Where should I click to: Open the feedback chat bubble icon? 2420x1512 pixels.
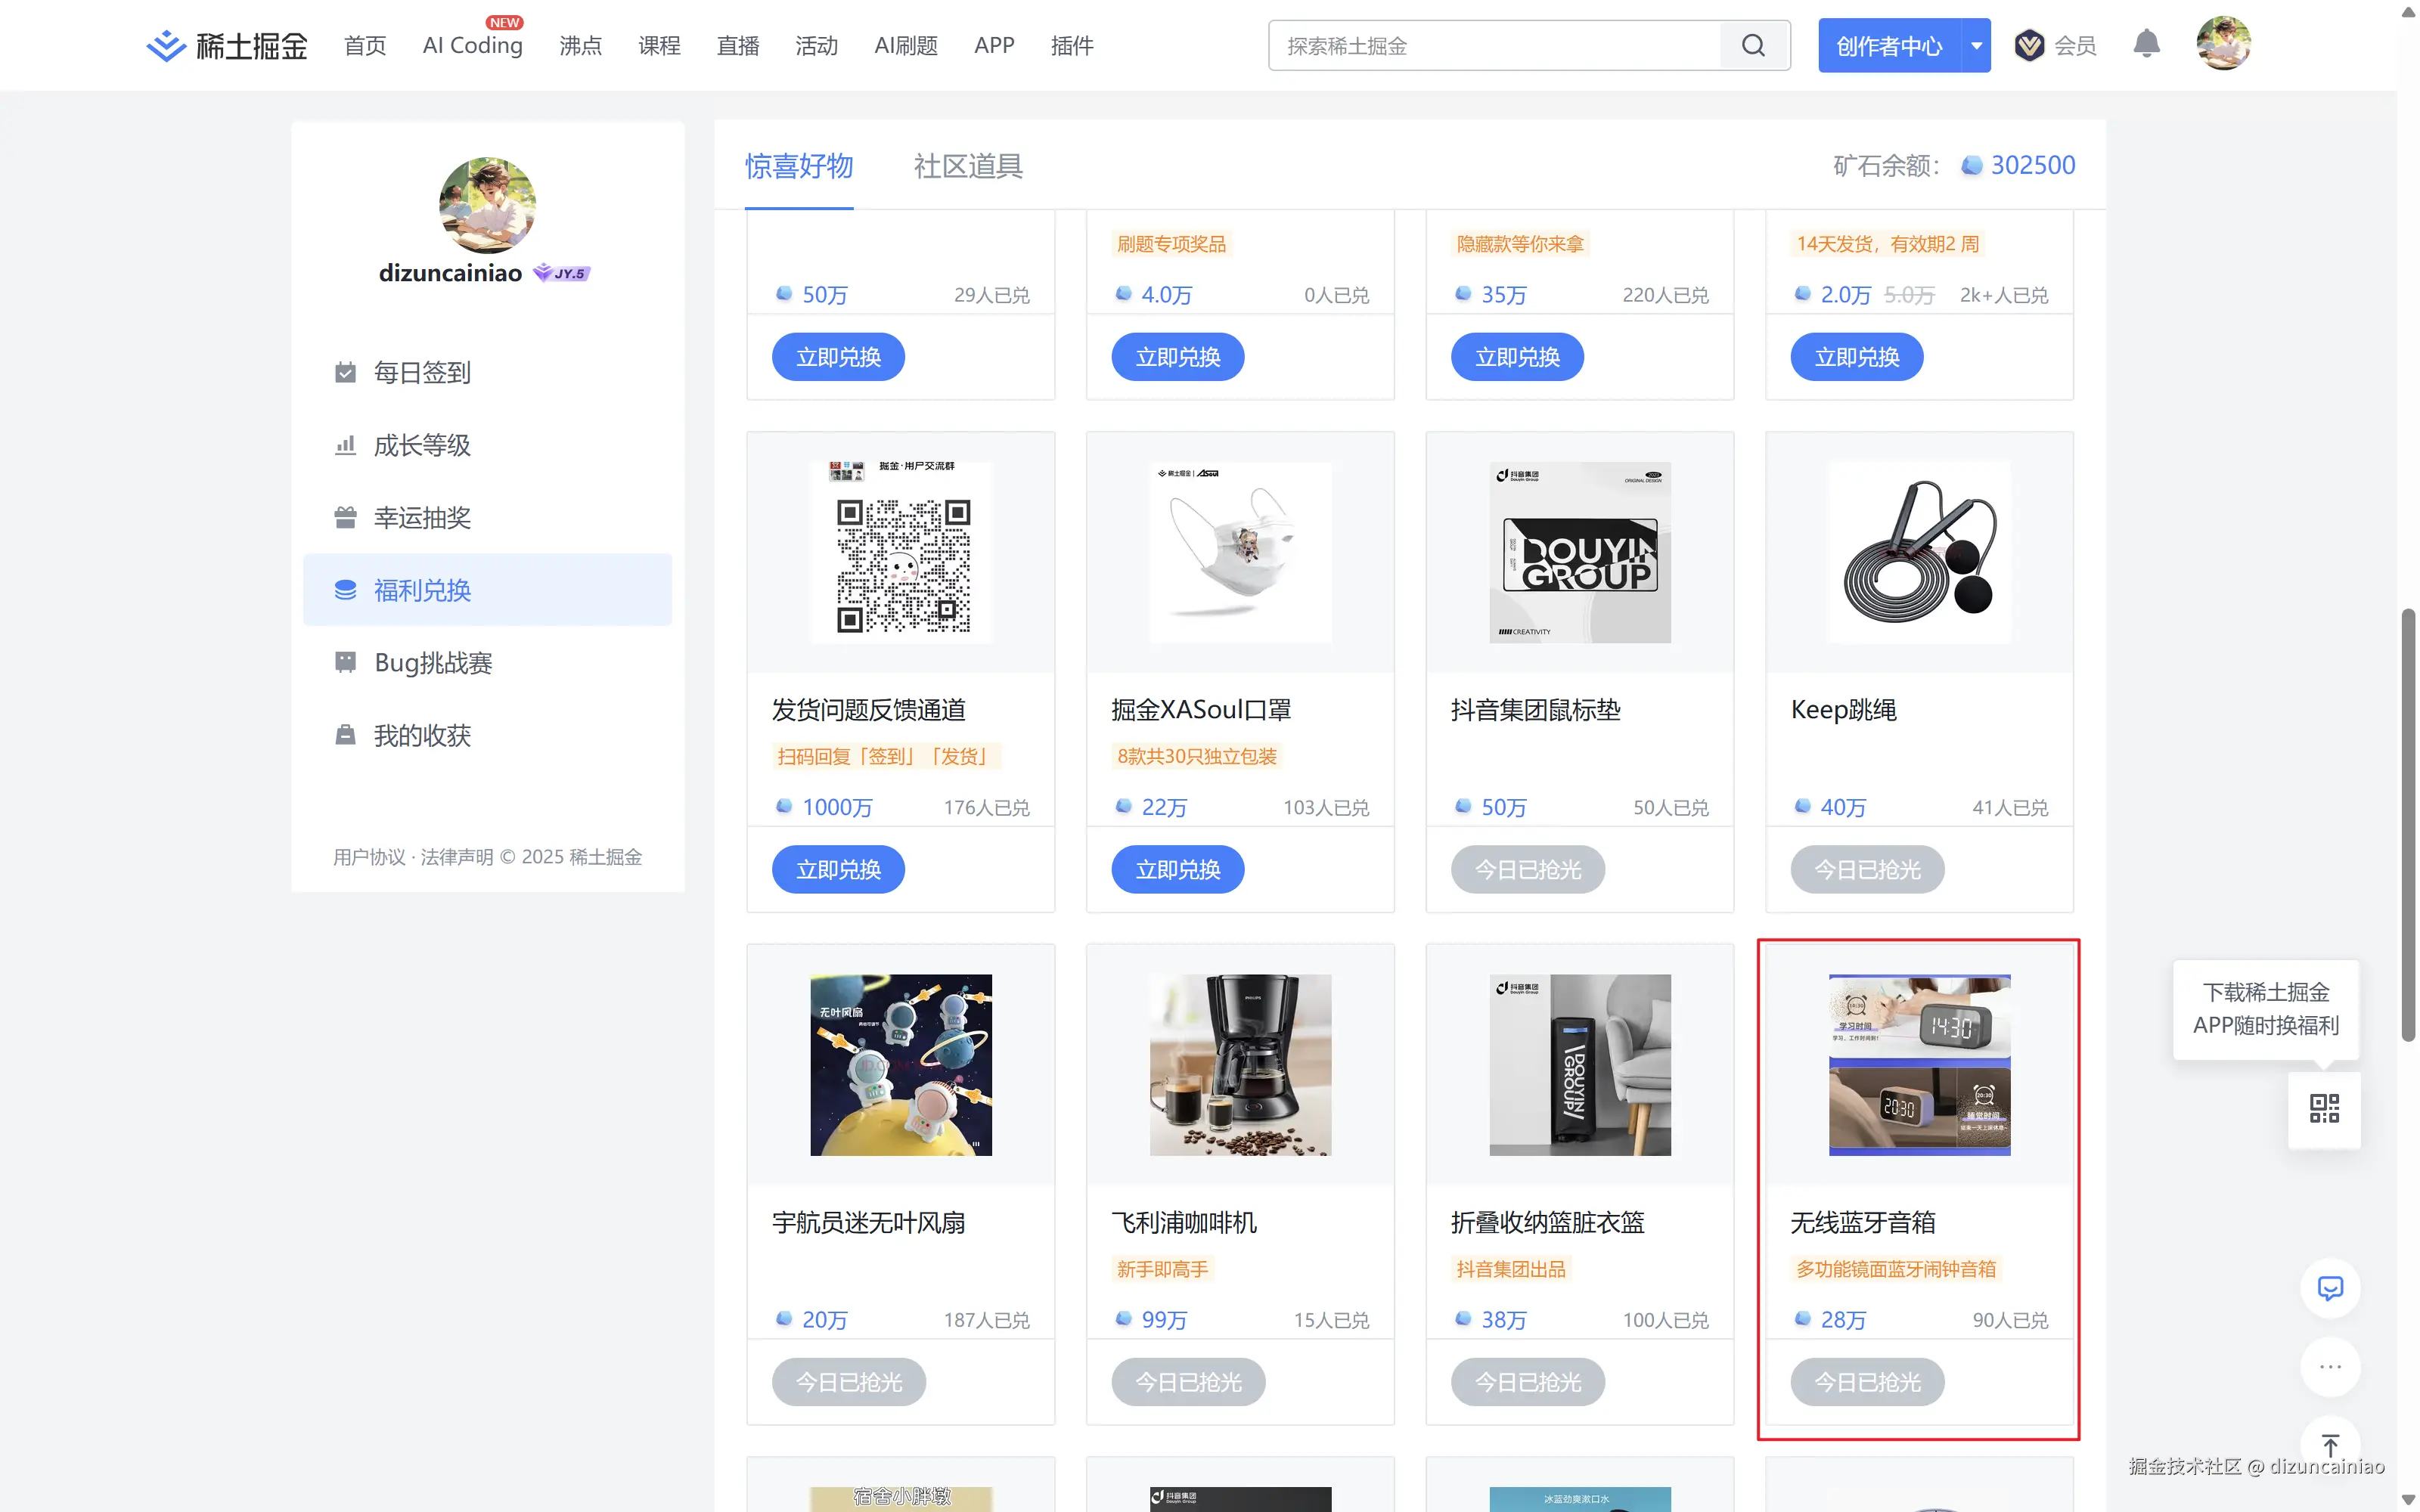tap(2330, 1288)
